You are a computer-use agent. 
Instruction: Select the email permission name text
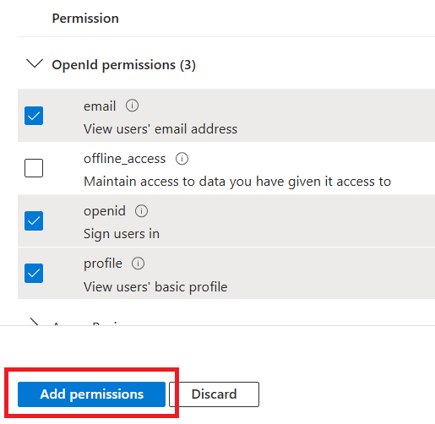tap(100, 107)
